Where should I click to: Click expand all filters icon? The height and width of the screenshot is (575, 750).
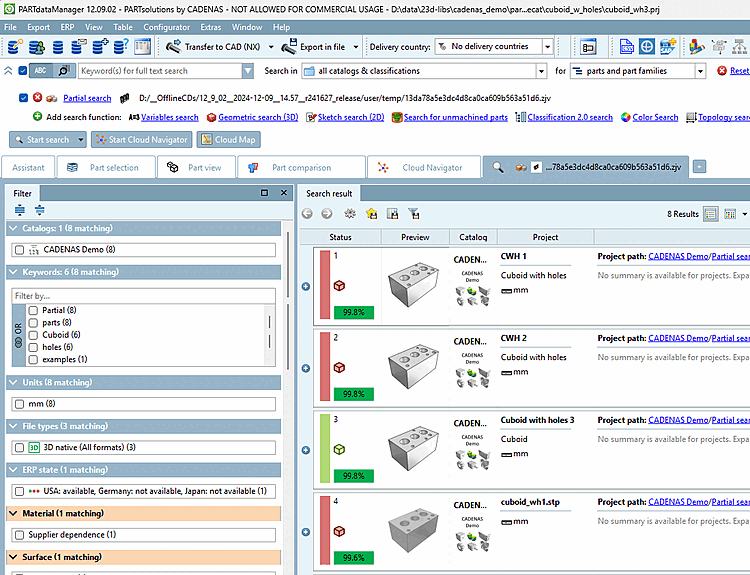click(20, 210)
